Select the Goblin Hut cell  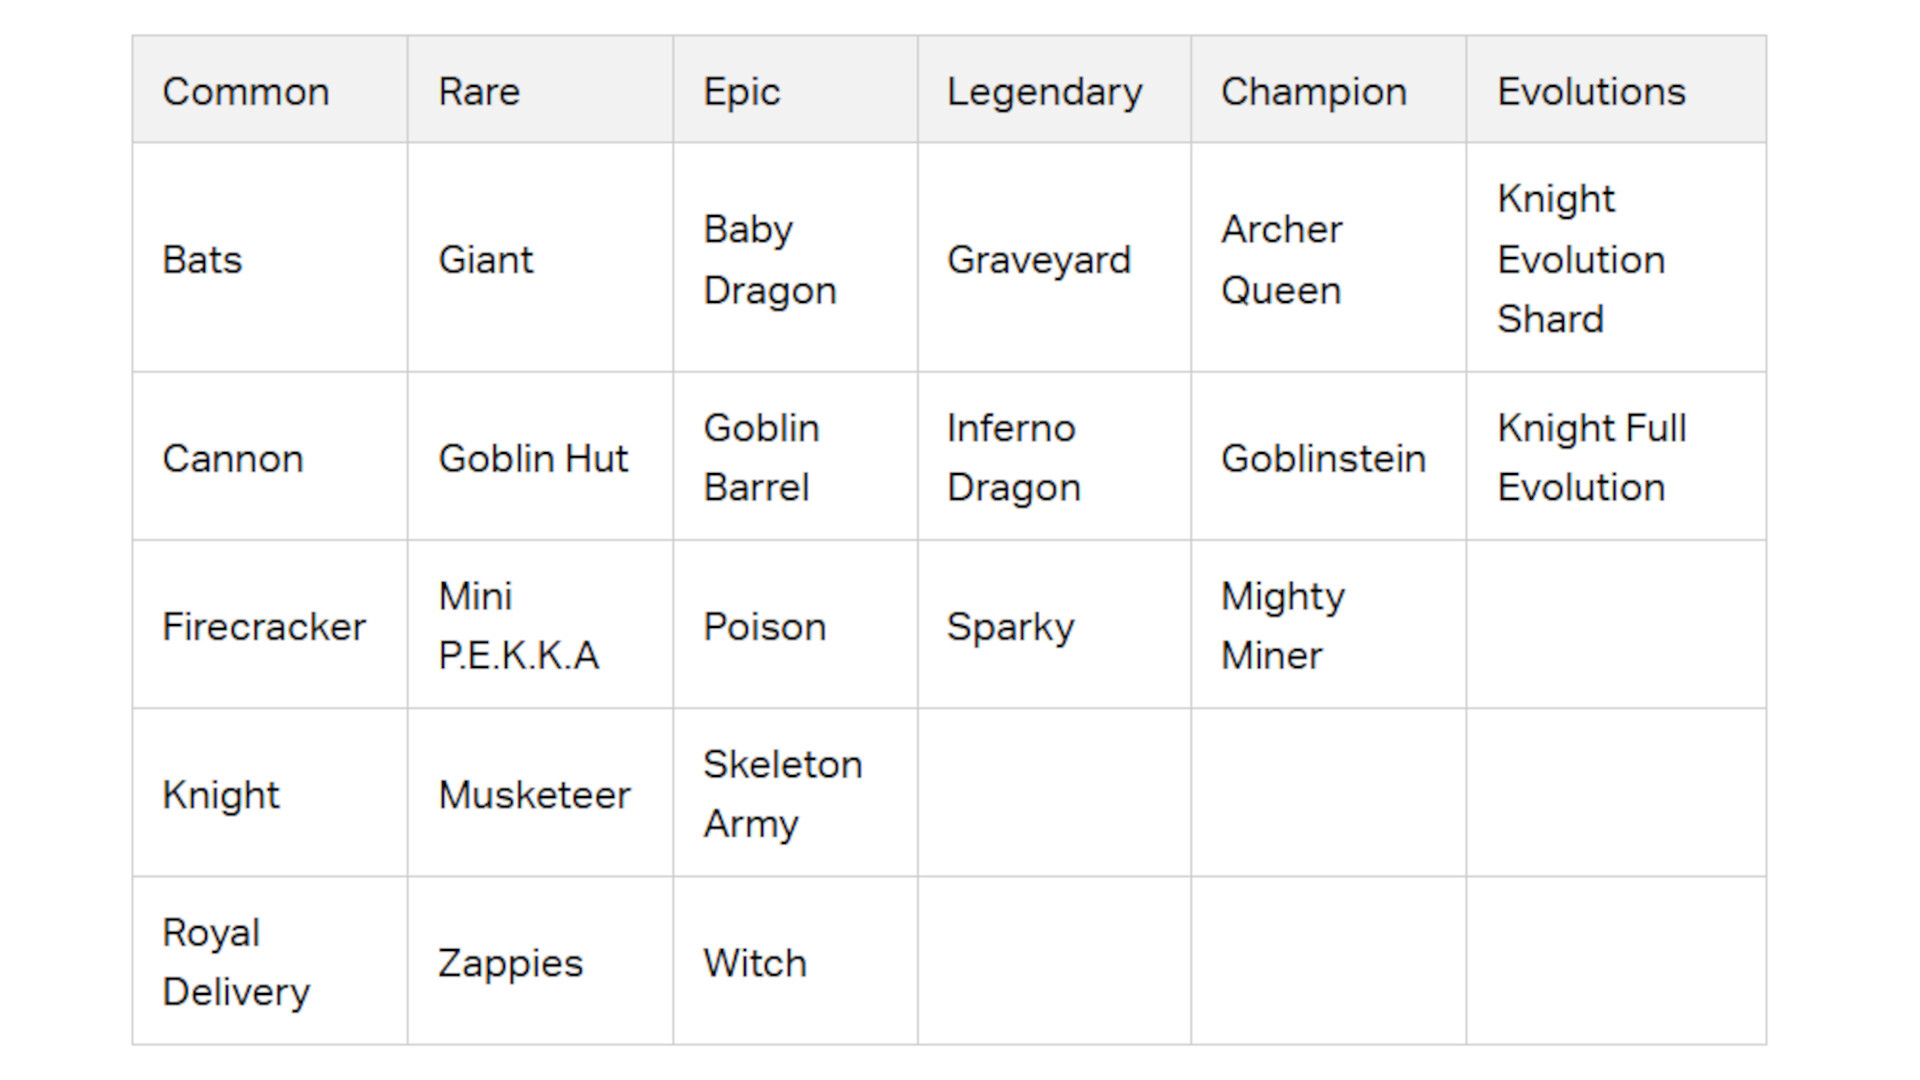click(x=533, y=458)
